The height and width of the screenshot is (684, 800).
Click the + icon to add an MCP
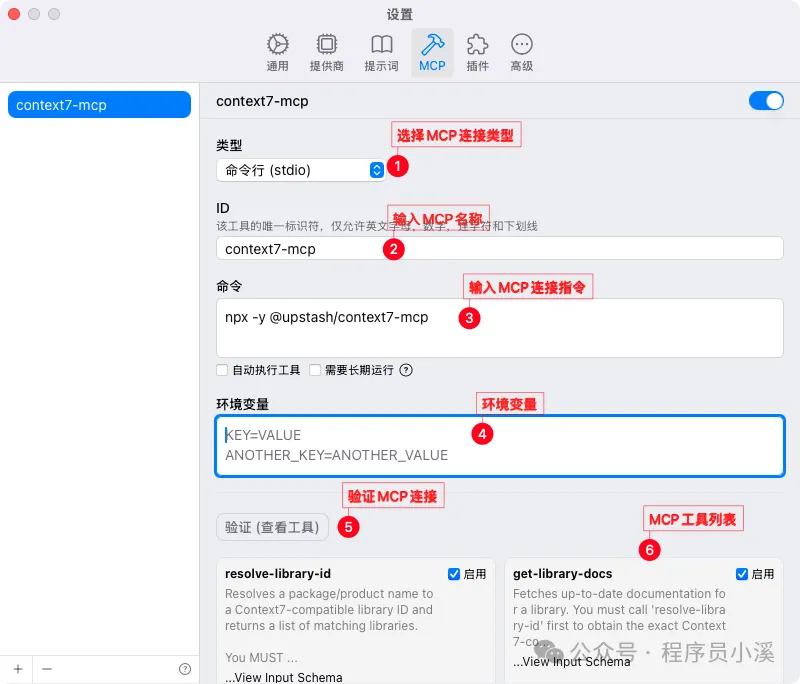(18, 668)
